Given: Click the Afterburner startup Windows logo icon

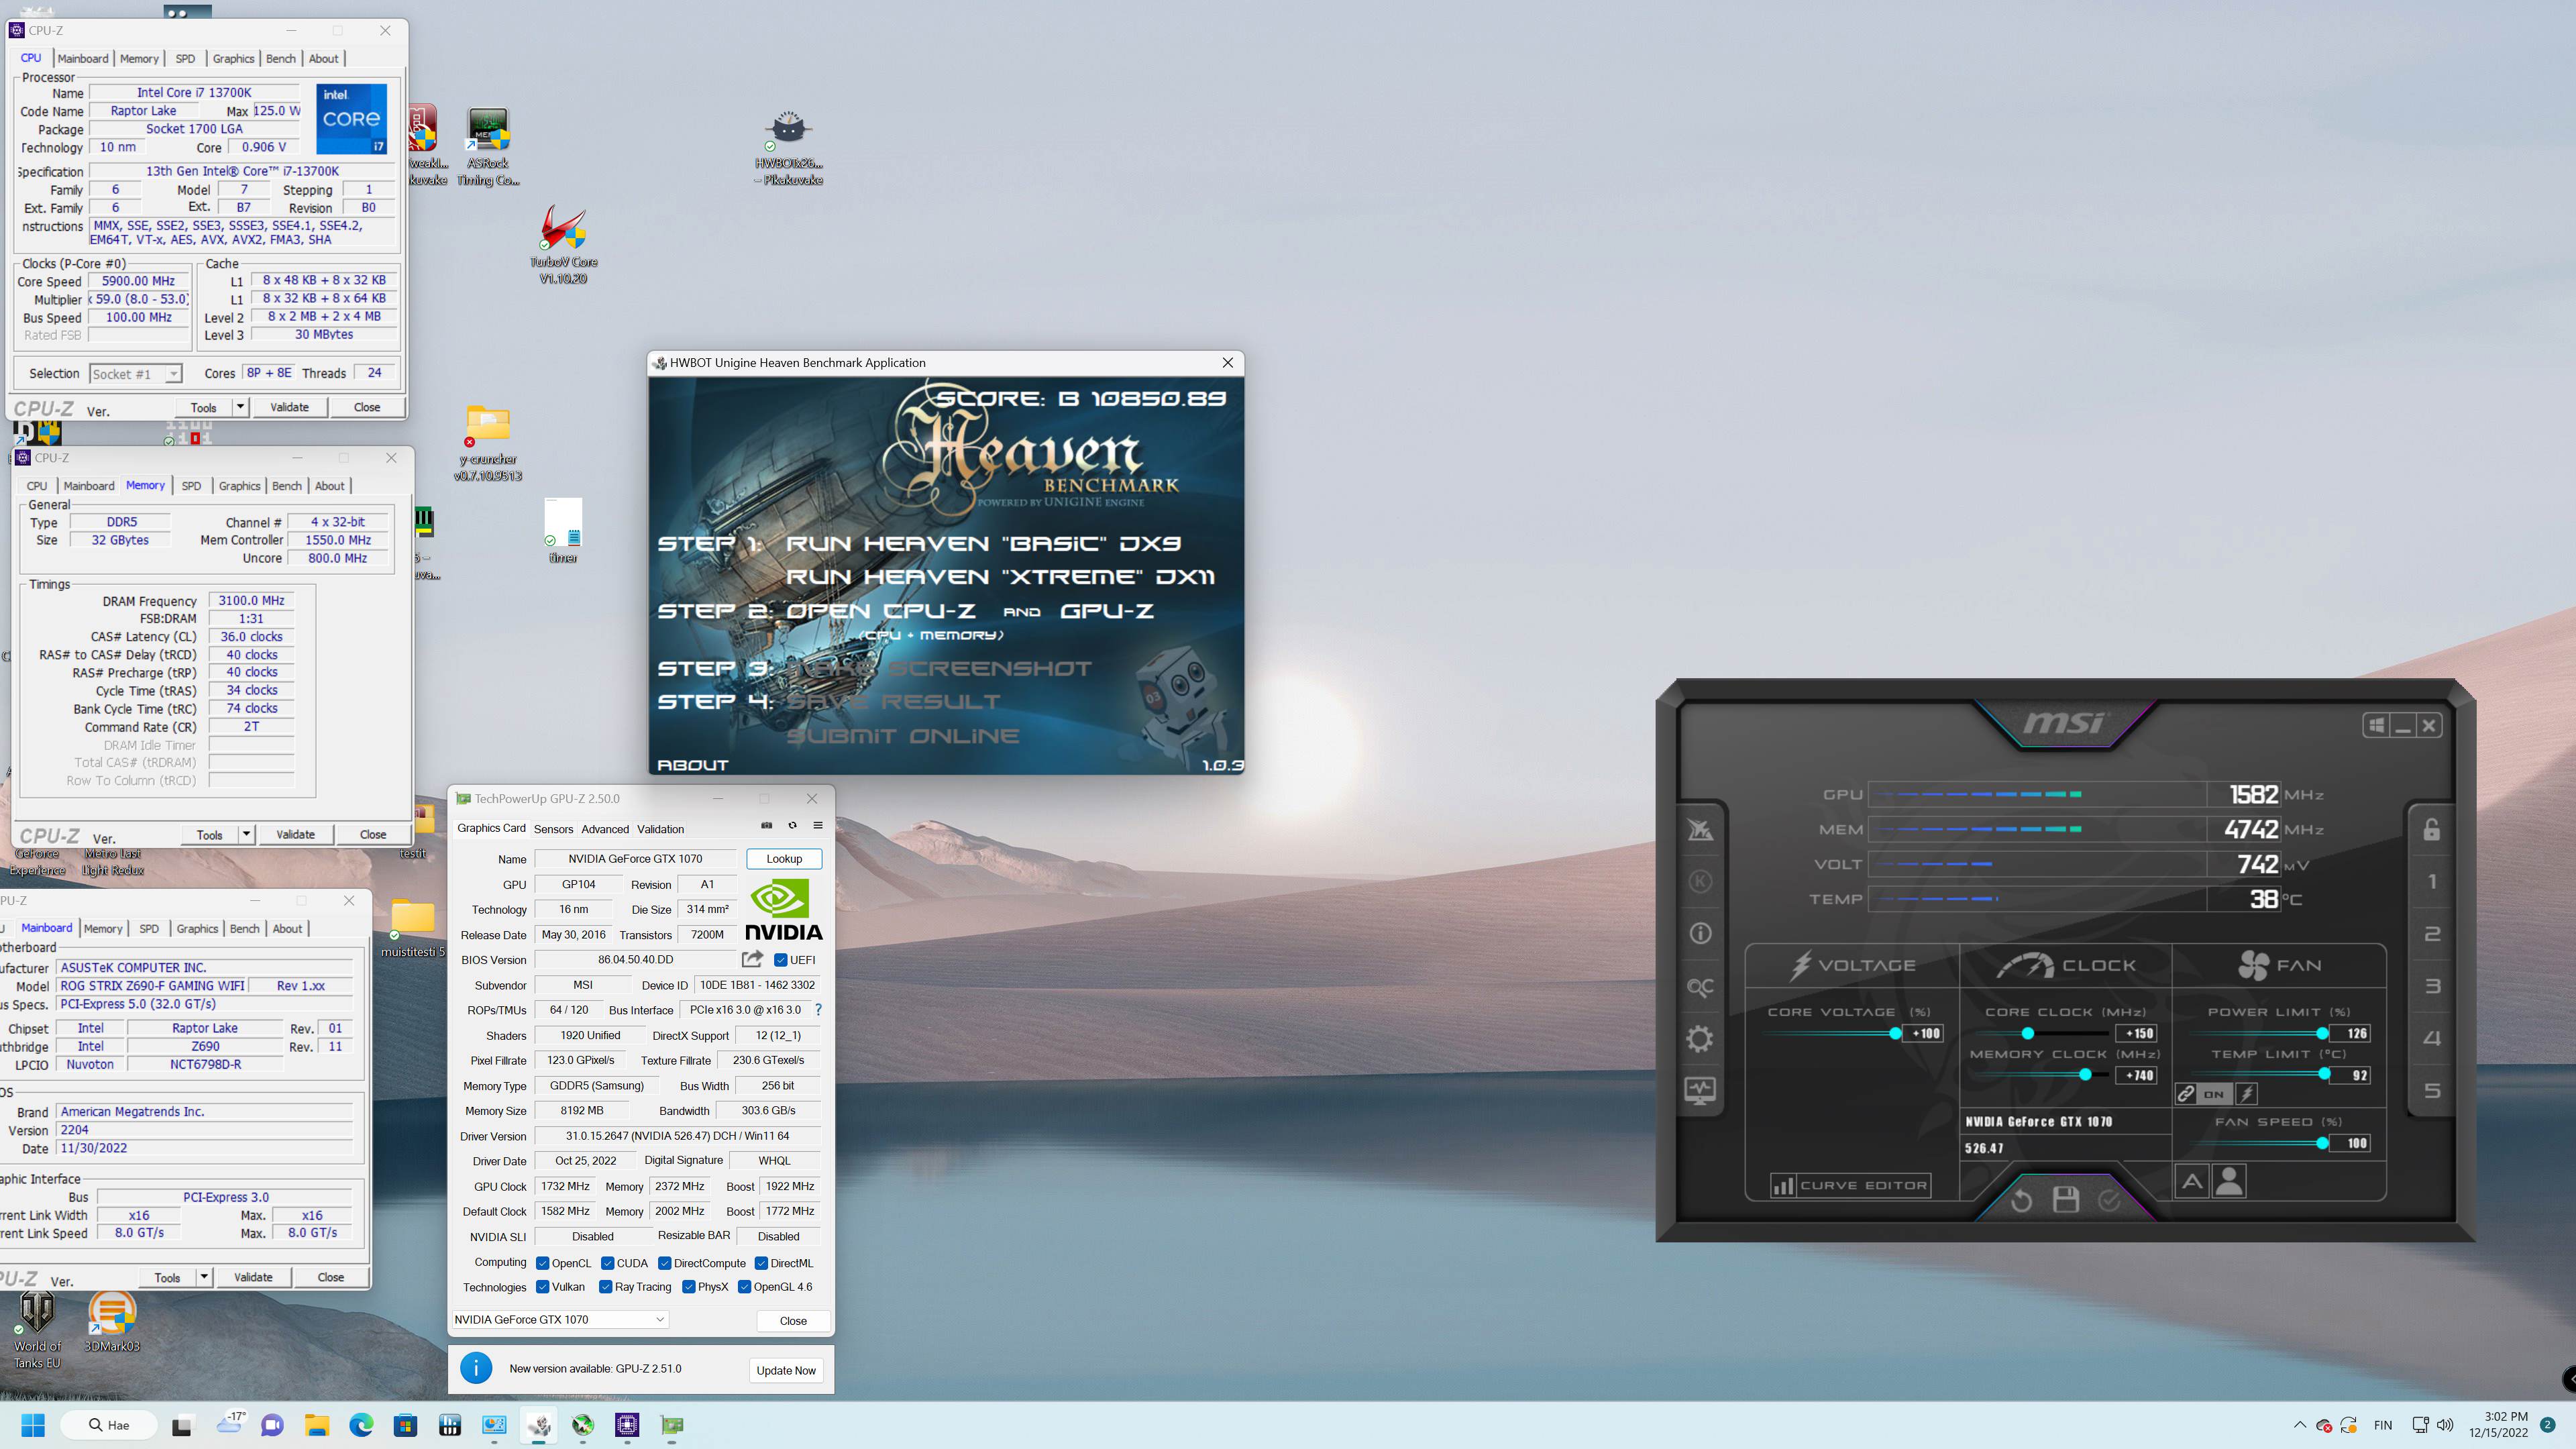Looking at the screenshot, I should tap(2377, 725).
